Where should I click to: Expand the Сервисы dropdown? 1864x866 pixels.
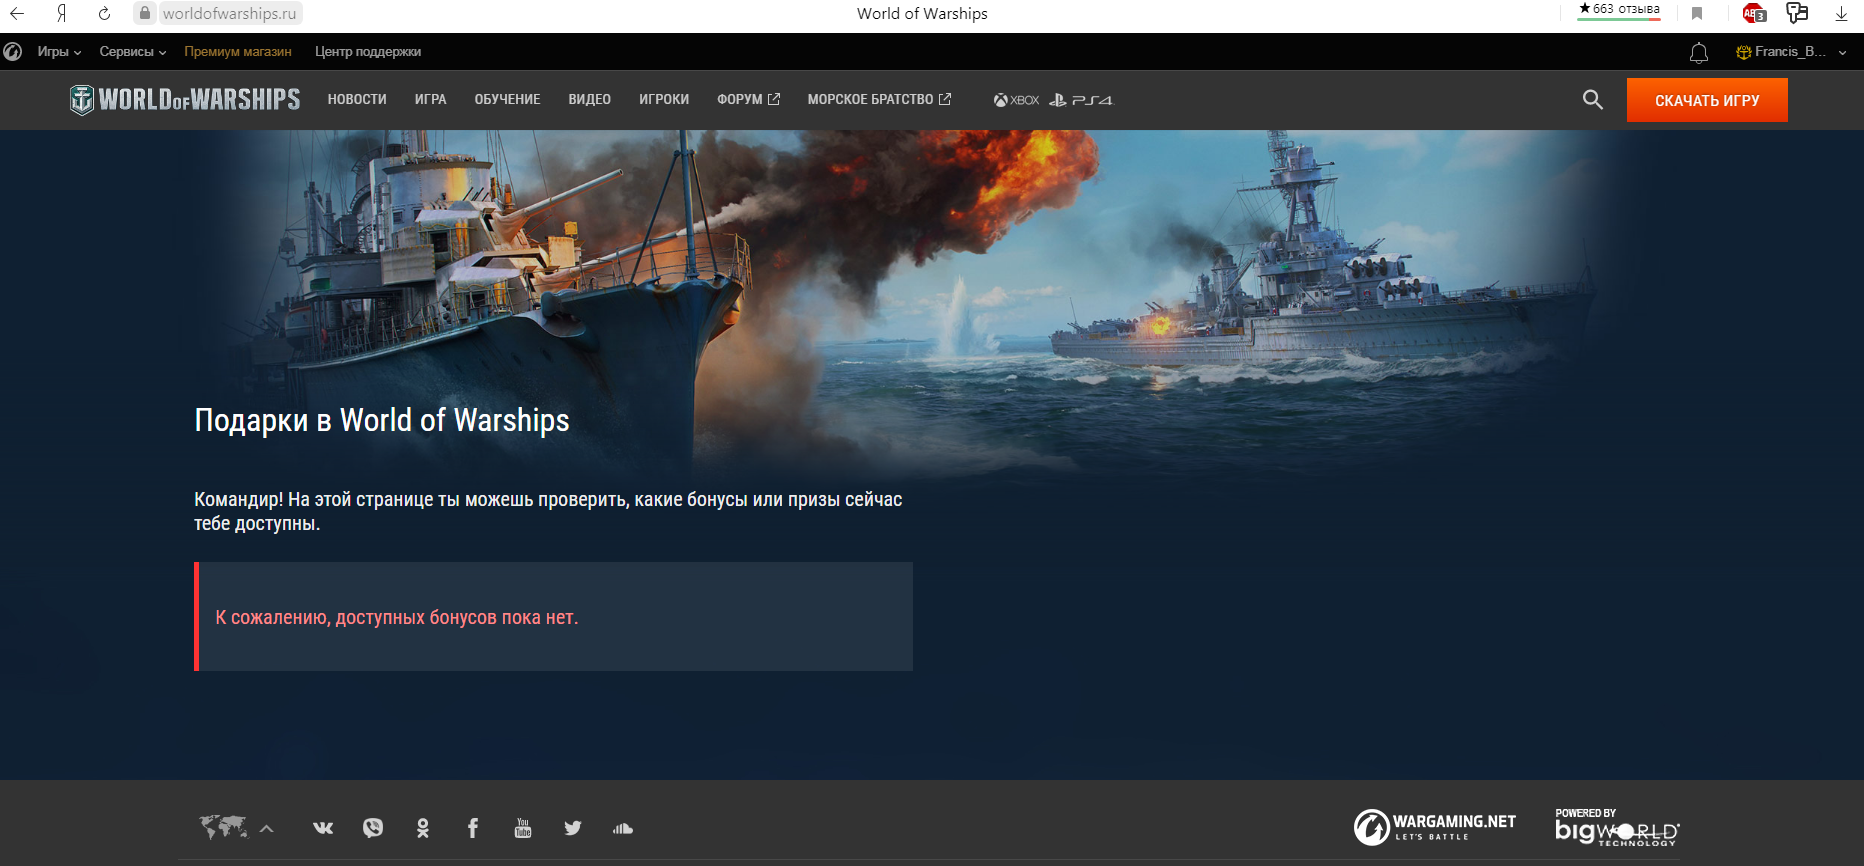pyautogui.click(x=133, y=51)
